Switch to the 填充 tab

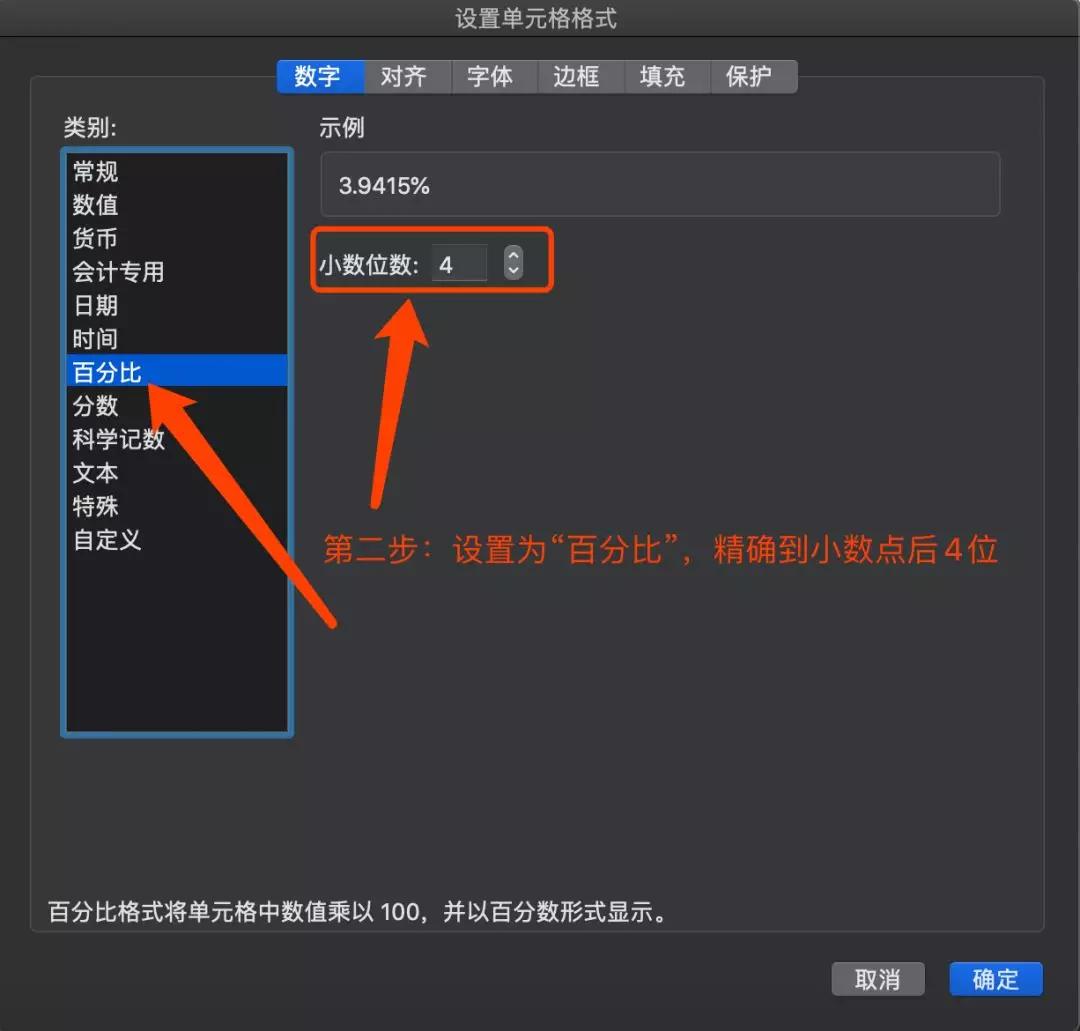[665, 77]
